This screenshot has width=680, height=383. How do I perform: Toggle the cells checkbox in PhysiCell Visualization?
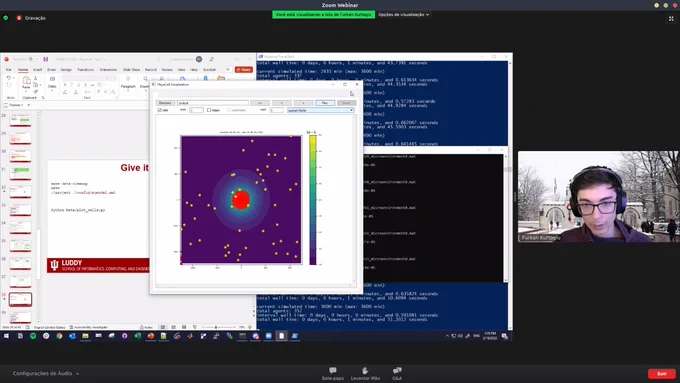(160, 110)
